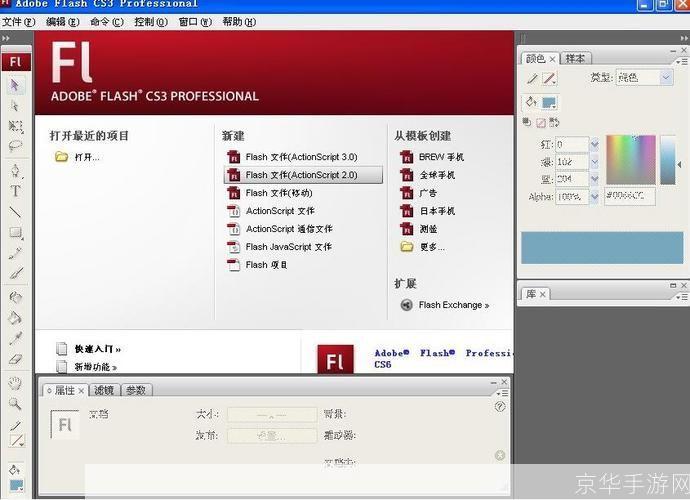The image size is (690, 500).
Task: Select the Eyedropper tool
Action: pyautogui.click(x=15, y=338)
